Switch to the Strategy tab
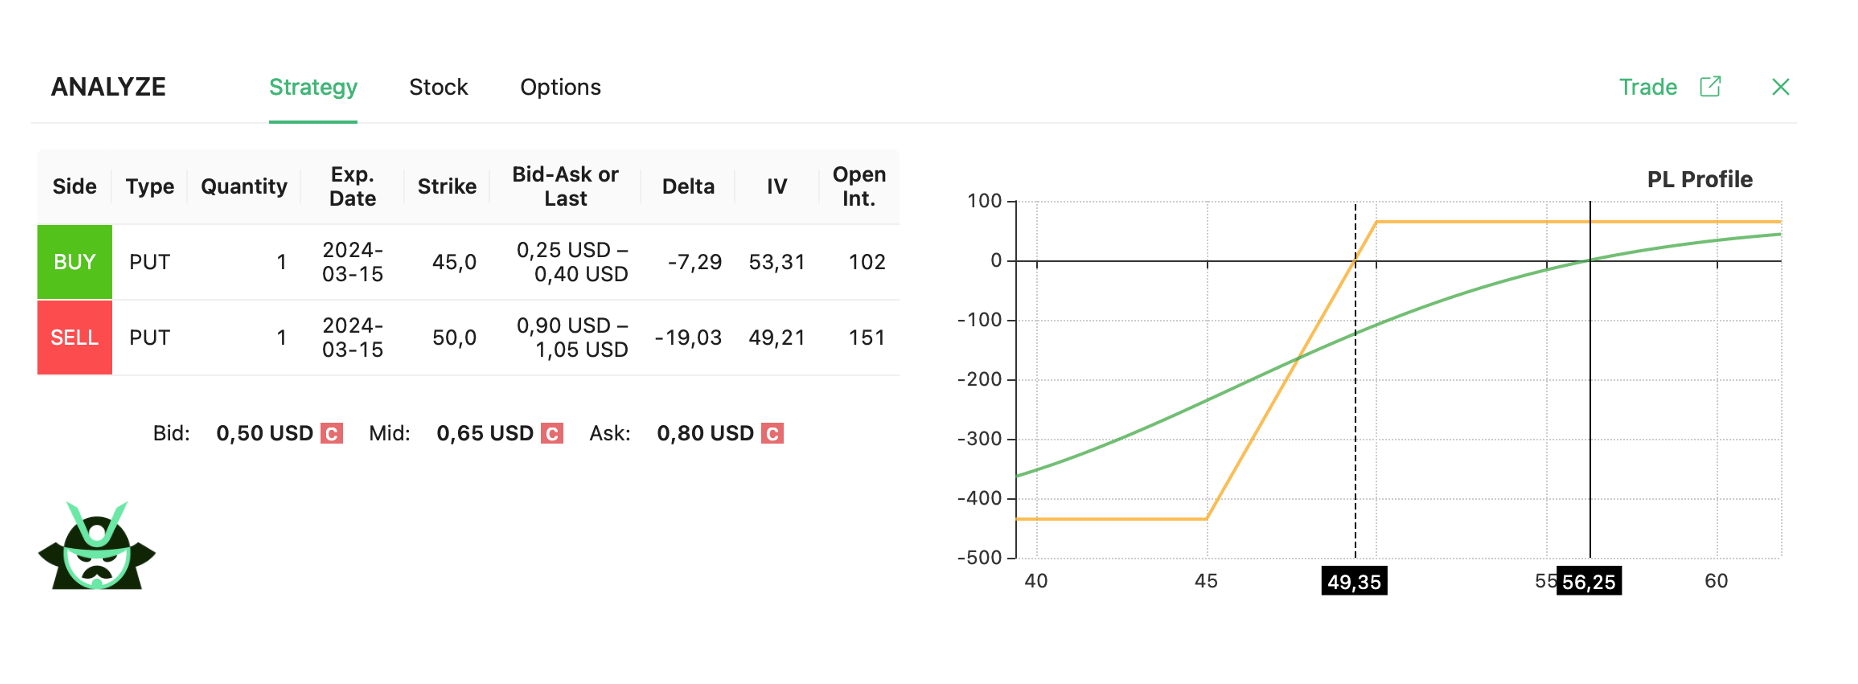Viewport: 1858px width, 684px height. [x=313, y=87]
